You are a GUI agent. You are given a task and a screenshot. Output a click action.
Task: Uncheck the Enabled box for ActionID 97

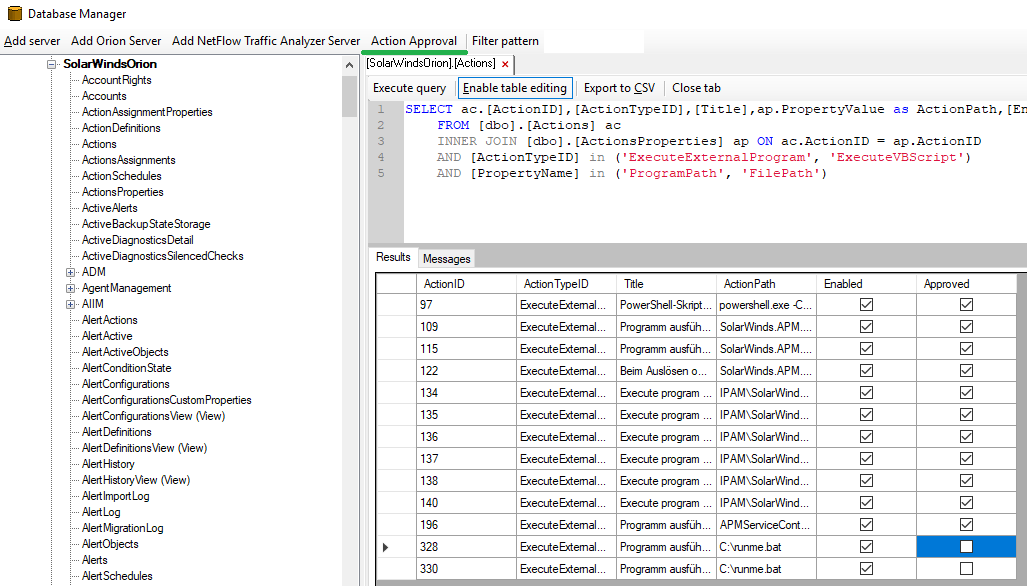point(866,305)
